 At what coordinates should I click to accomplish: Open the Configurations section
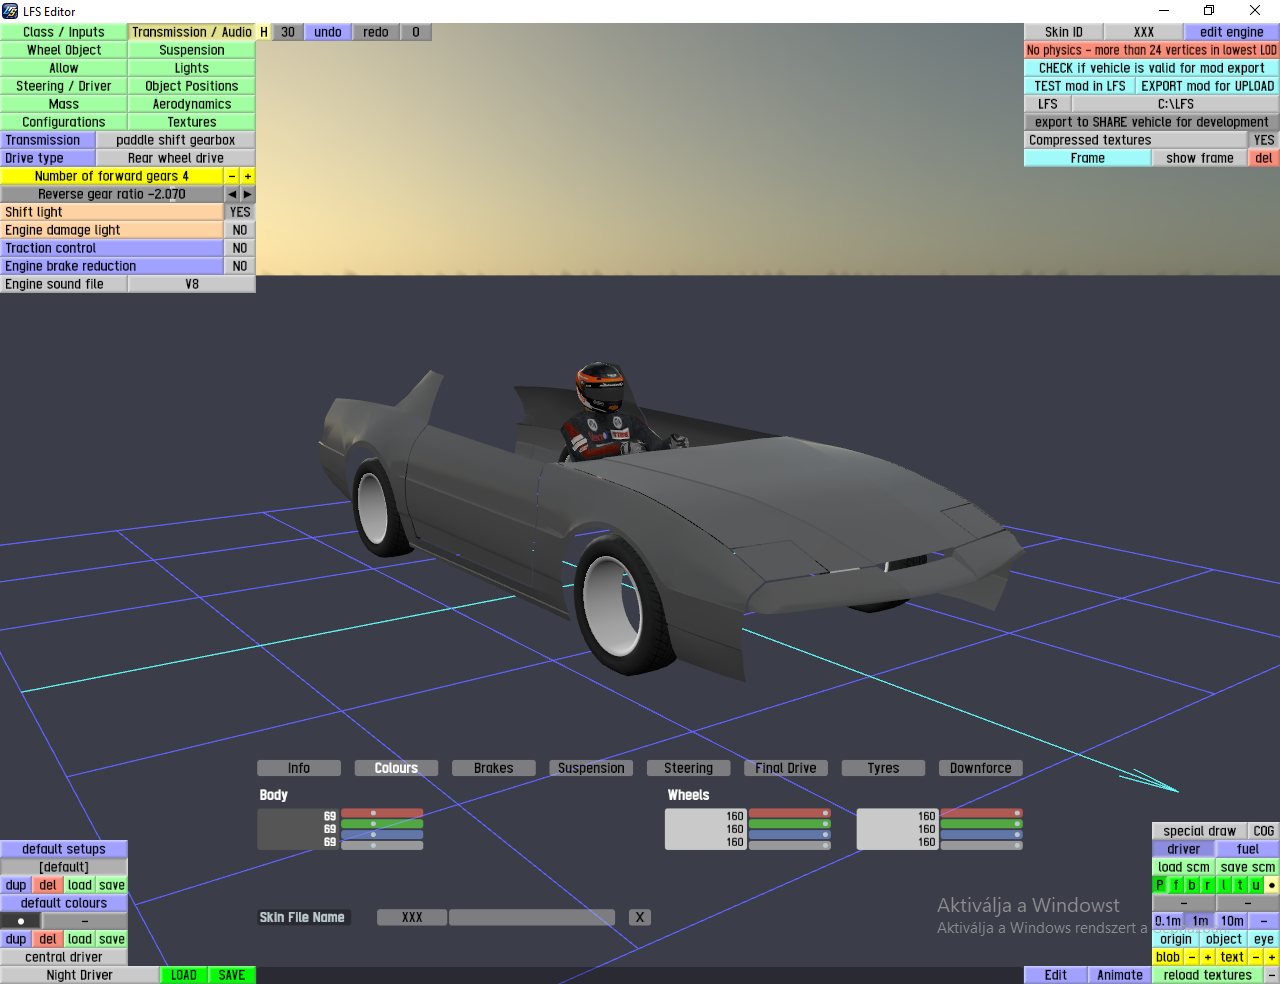[x=64, y=122]
